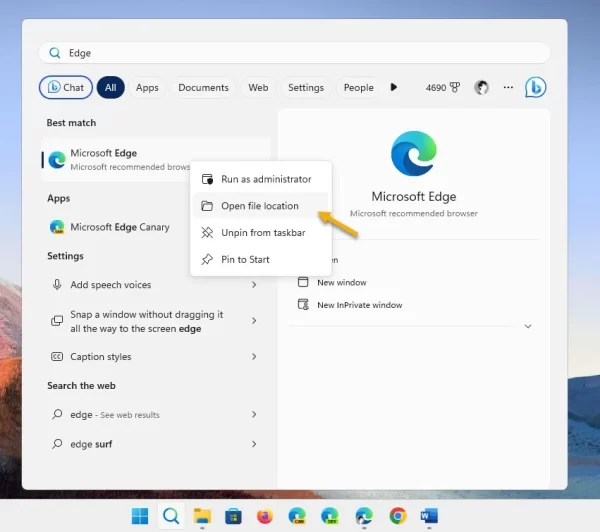600x532 pixels.
Task: Show more filter tabs with play arrow
Action: point(394,87)
